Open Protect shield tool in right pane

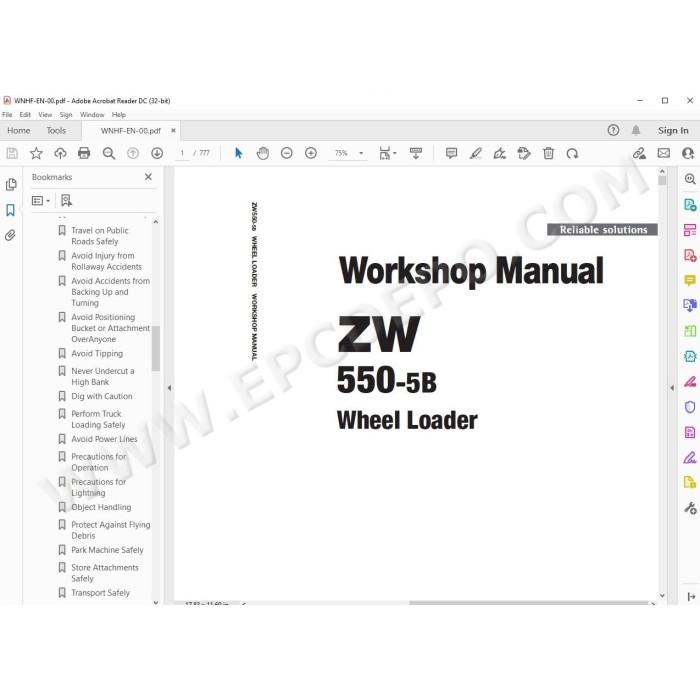tap(690, 407)
